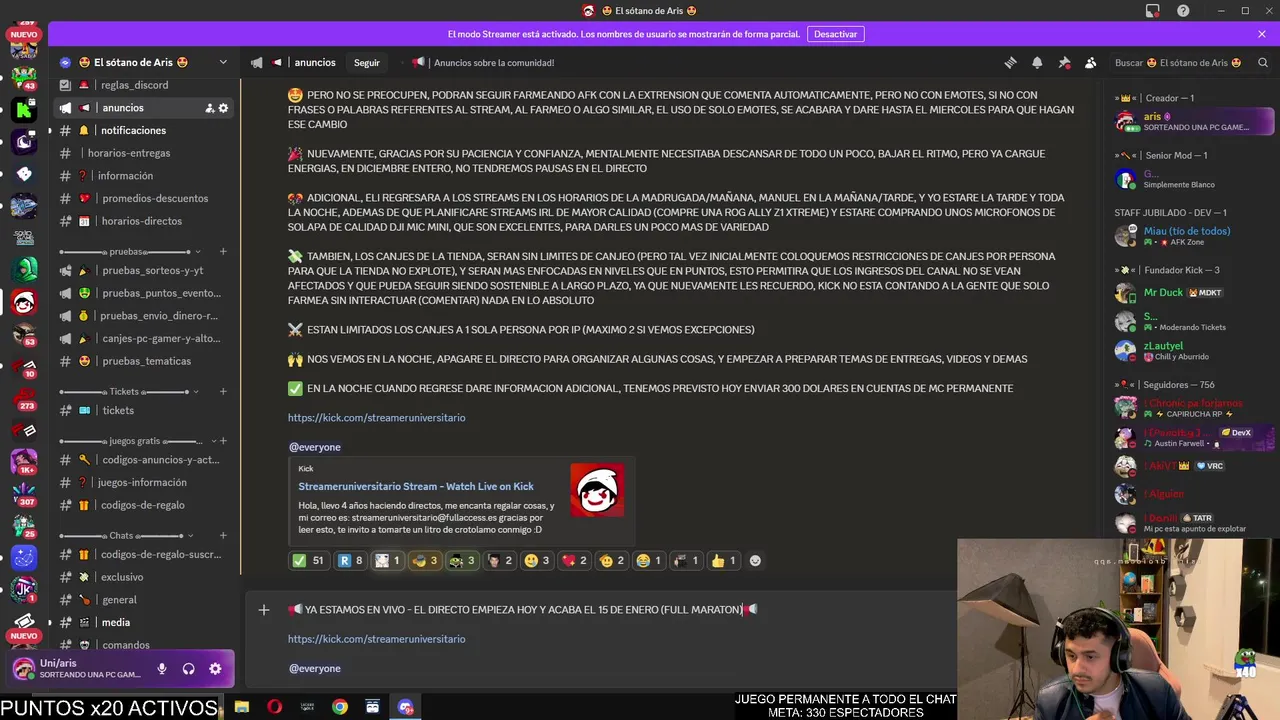
Task: Follow the anuncios channel via Seguir
Action: 367,62
